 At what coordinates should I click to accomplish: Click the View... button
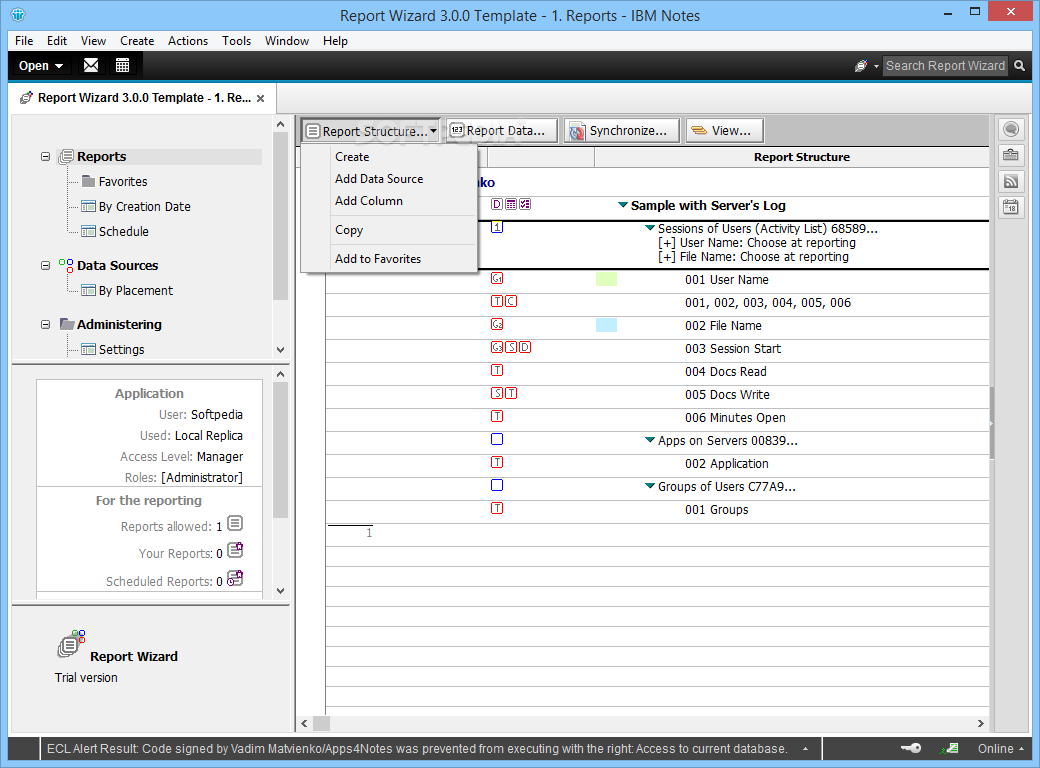725,131
